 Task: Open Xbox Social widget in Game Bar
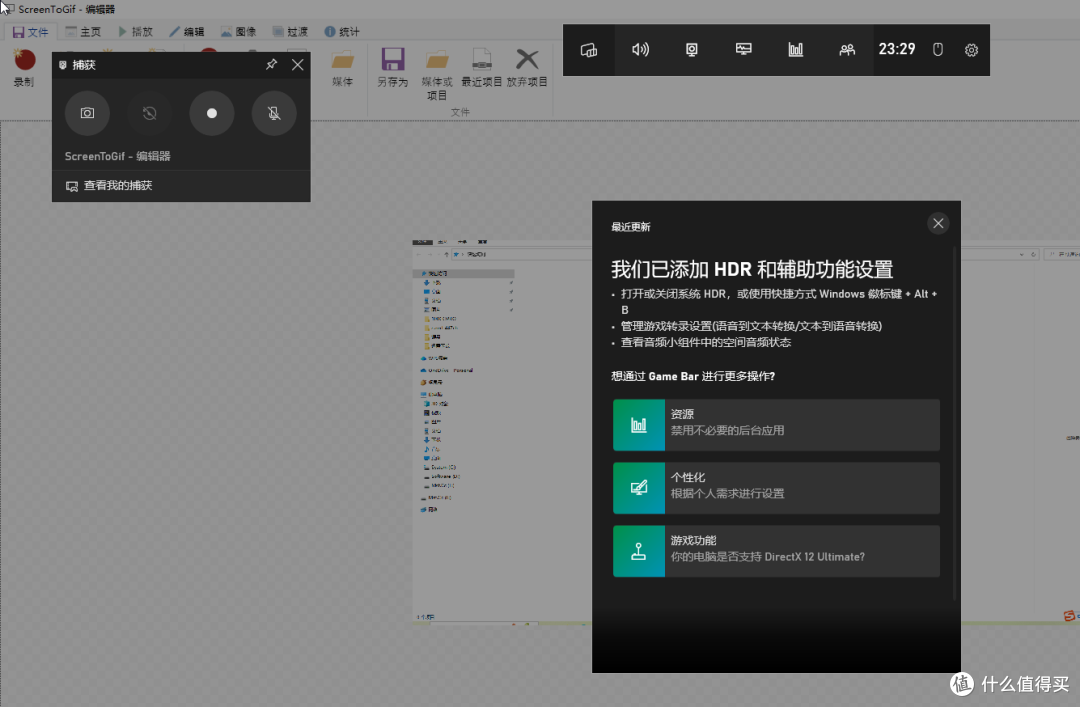tap(847, 50)
